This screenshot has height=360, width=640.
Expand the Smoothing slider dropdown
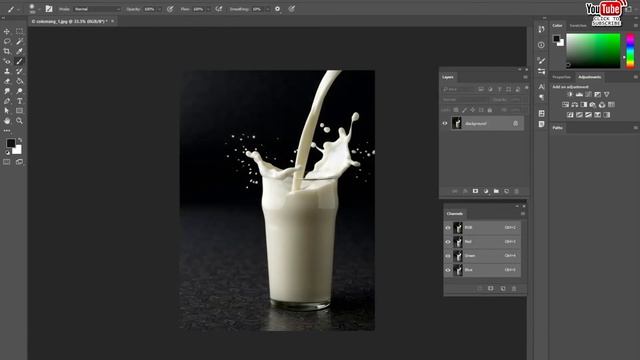tap(267, 9)
